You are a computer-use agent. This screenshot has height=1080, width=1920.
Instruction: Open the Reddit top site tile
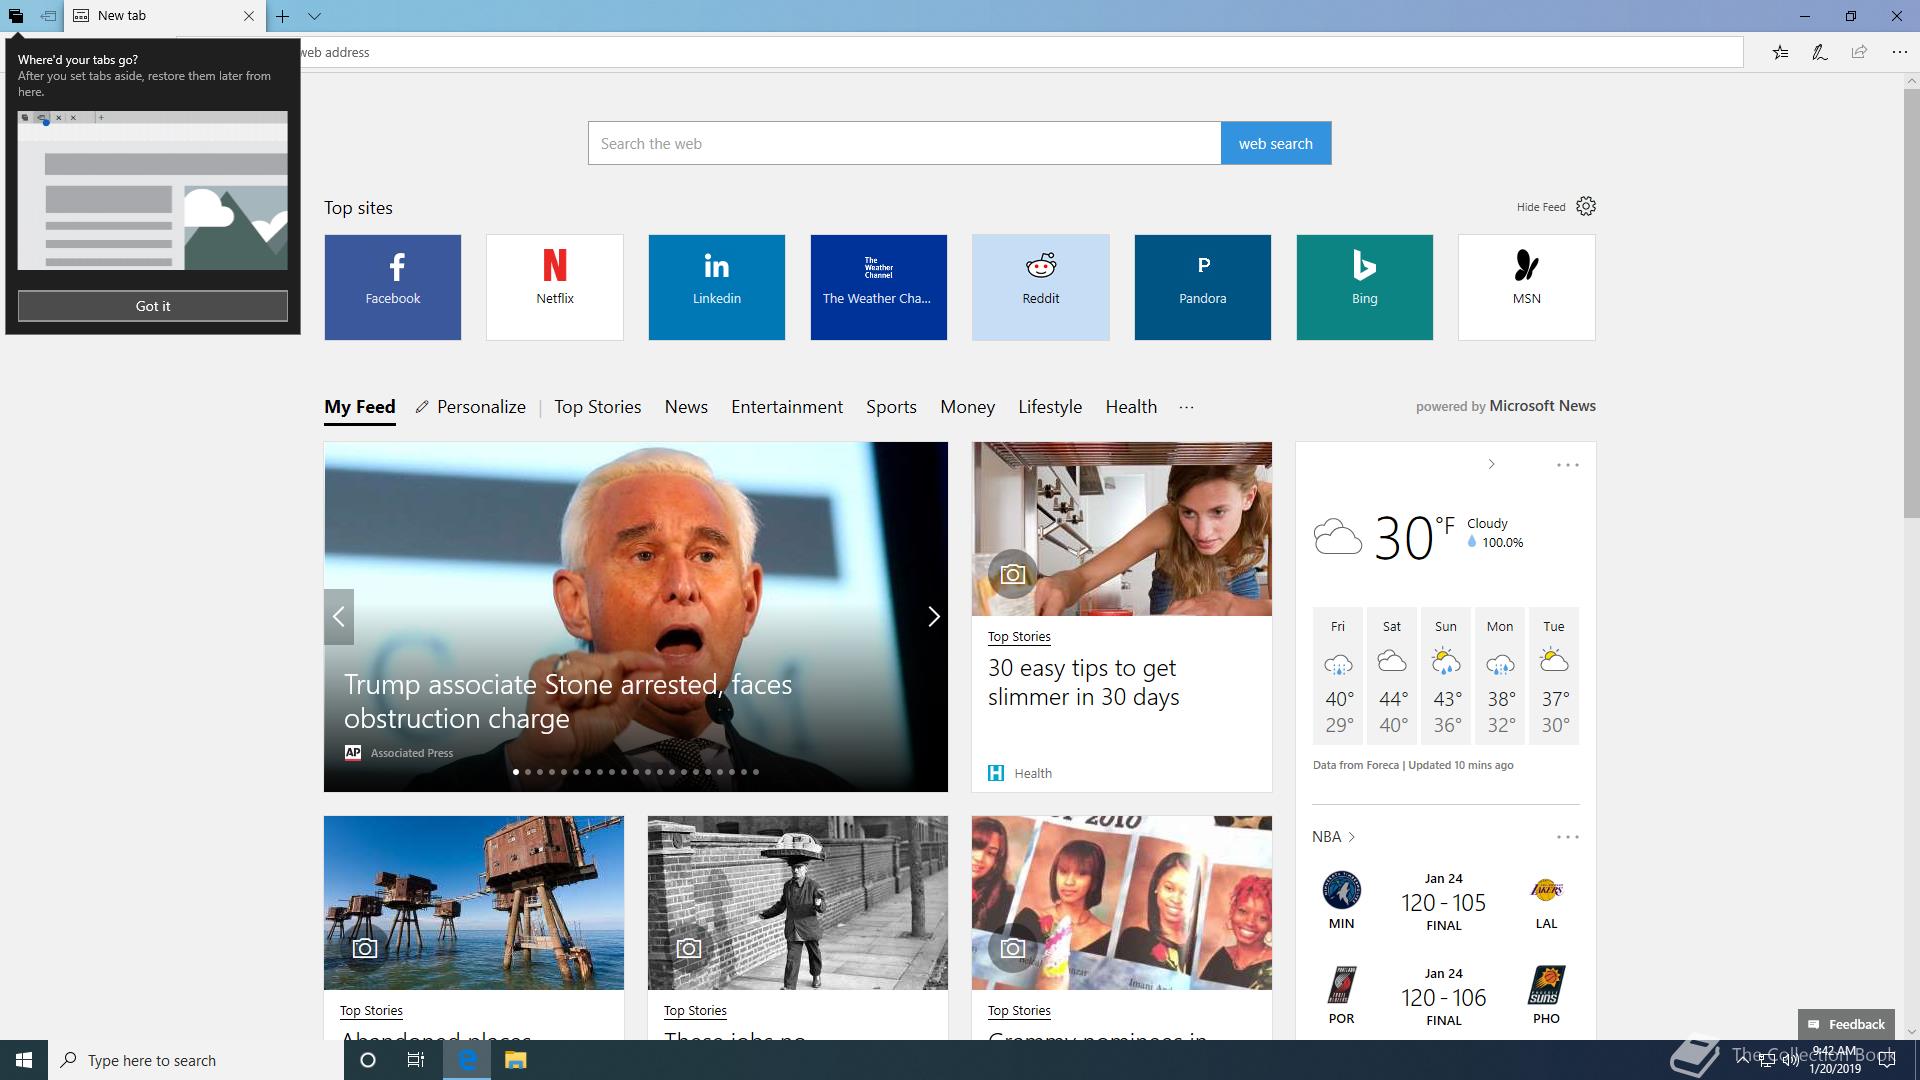[1041, 288]
